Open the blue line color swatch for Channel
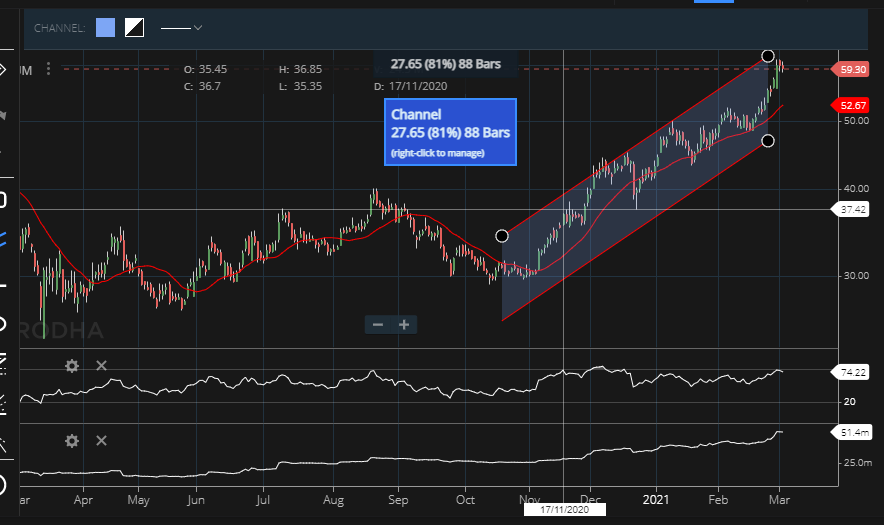The height and width of the screenshot is (525, 884). pyautogui.click(x=105, y=27)
